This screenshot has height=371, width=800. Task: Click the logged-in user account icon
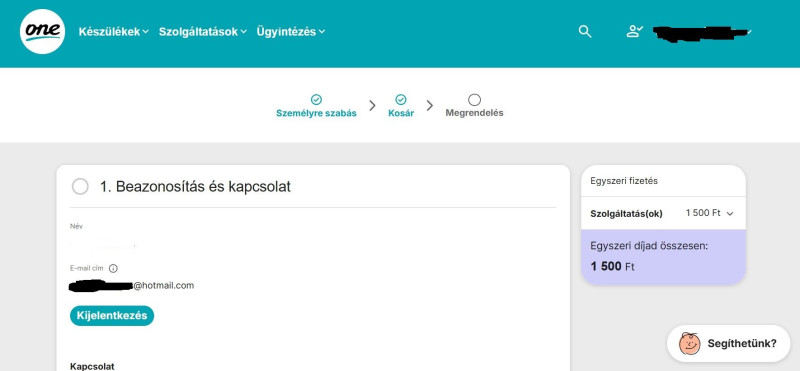click(634, 32)
